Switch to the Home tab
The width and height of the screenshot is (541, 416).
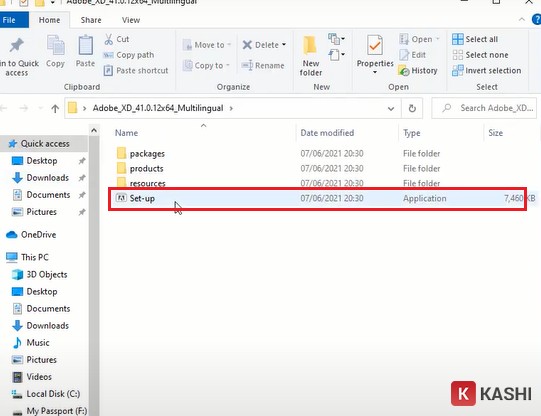[49, 20]
